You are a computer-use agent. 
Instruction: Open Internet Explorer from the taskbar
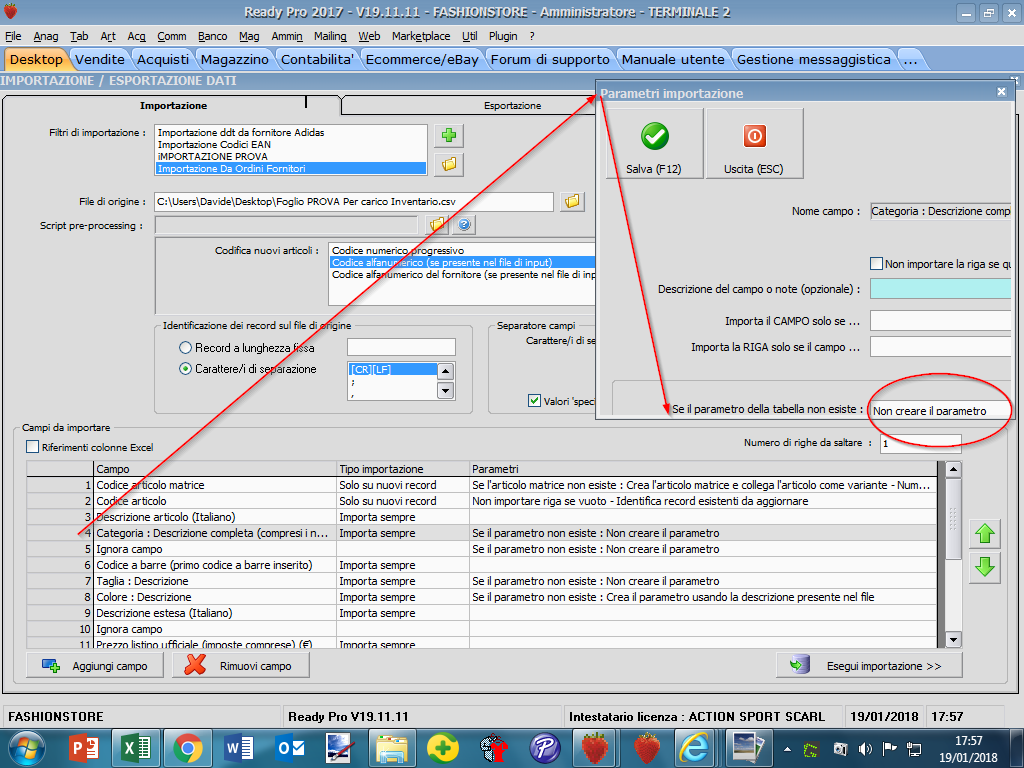coord(694,748)
